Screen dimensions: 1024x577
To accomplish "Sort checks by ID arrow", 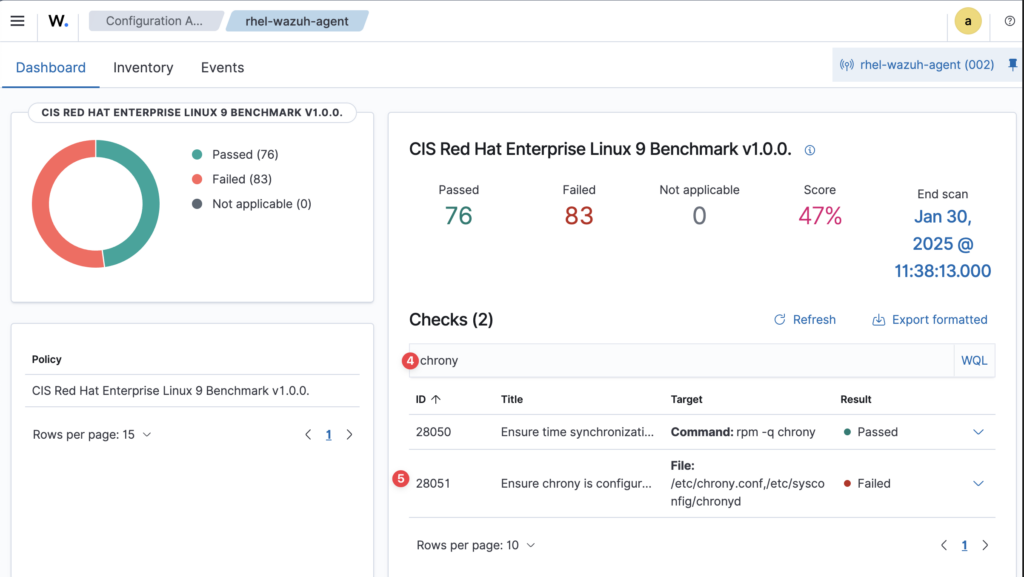I will click(x=436, y=399).
